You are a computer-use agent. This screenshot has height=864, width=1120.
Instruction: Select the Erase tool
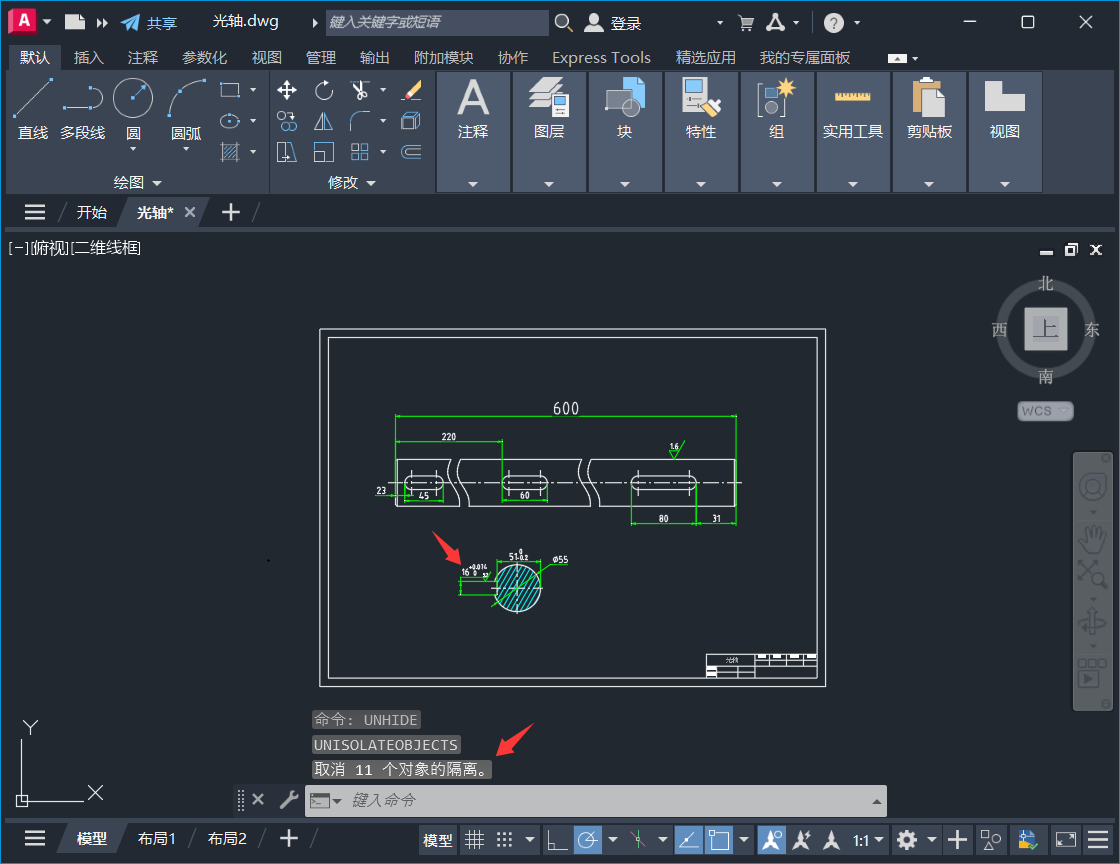pyautogui.click(x=413, y=90)
